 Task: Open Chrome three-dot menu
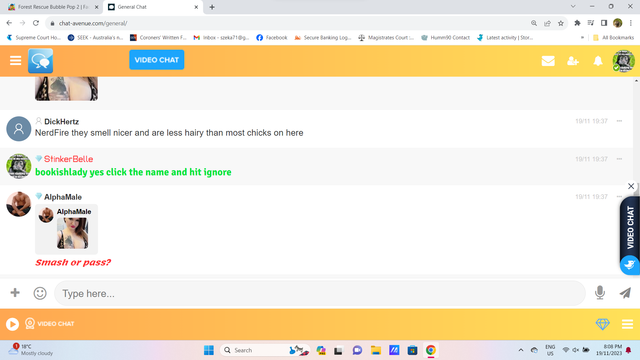(x=631, y=23)
